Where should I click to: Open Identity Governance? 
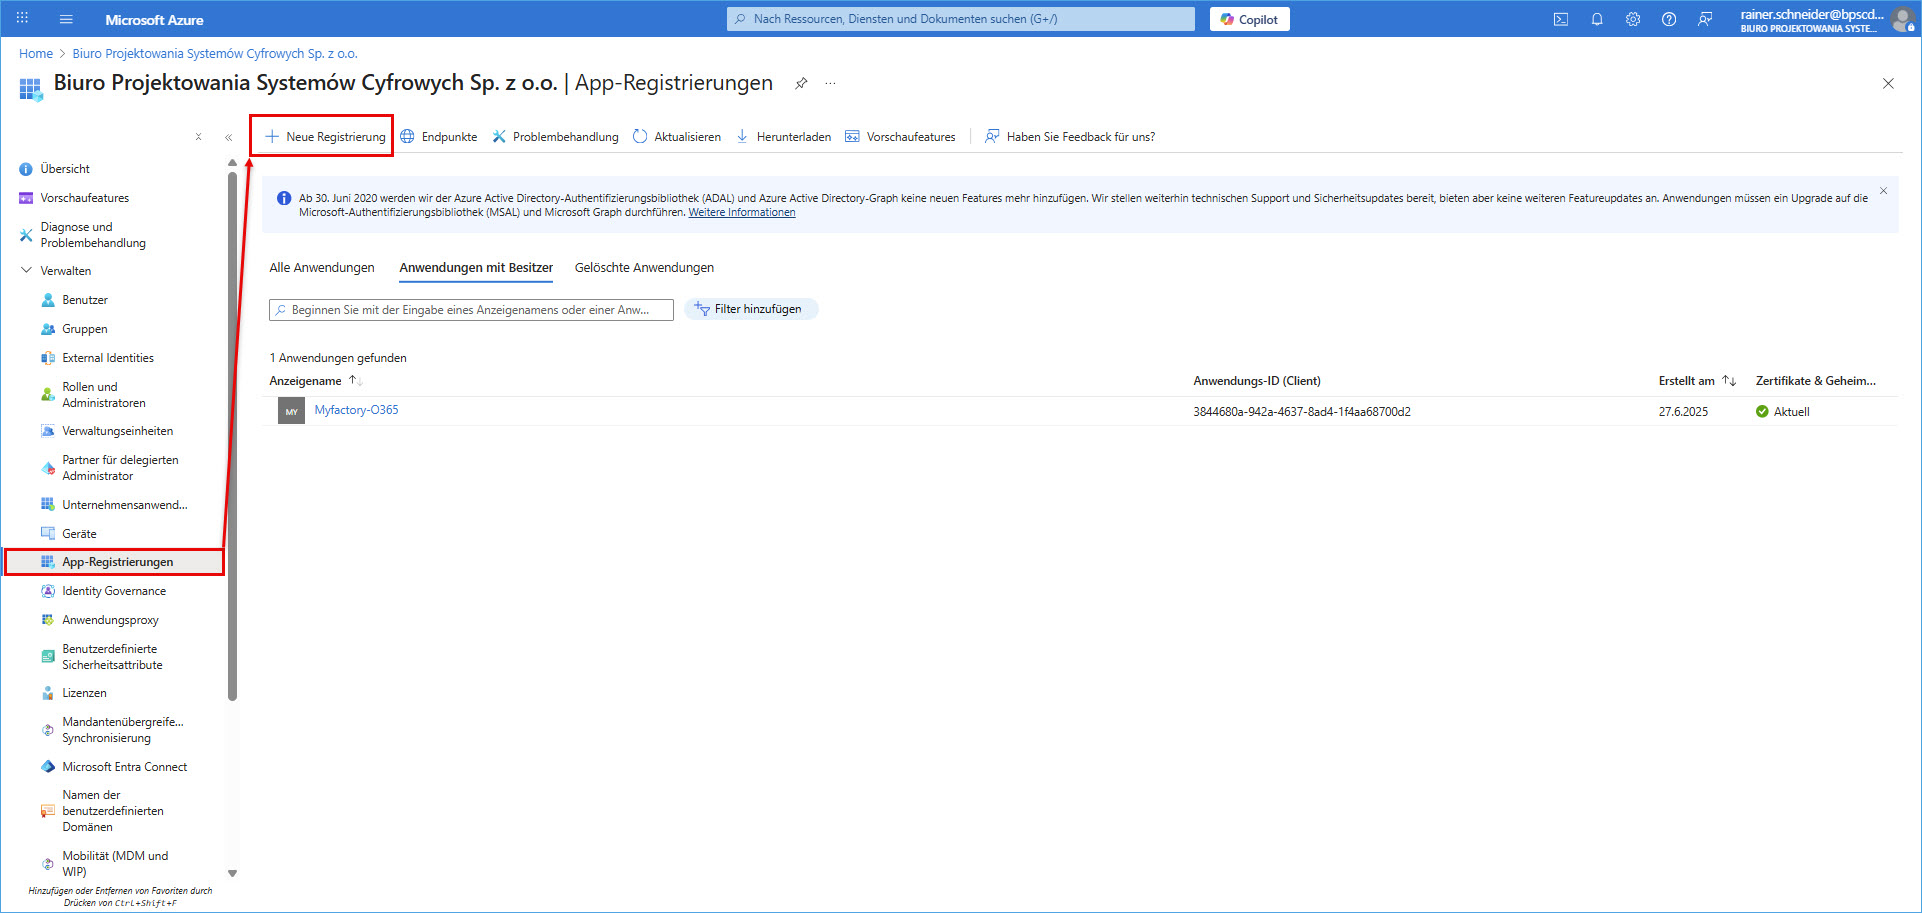113,591
